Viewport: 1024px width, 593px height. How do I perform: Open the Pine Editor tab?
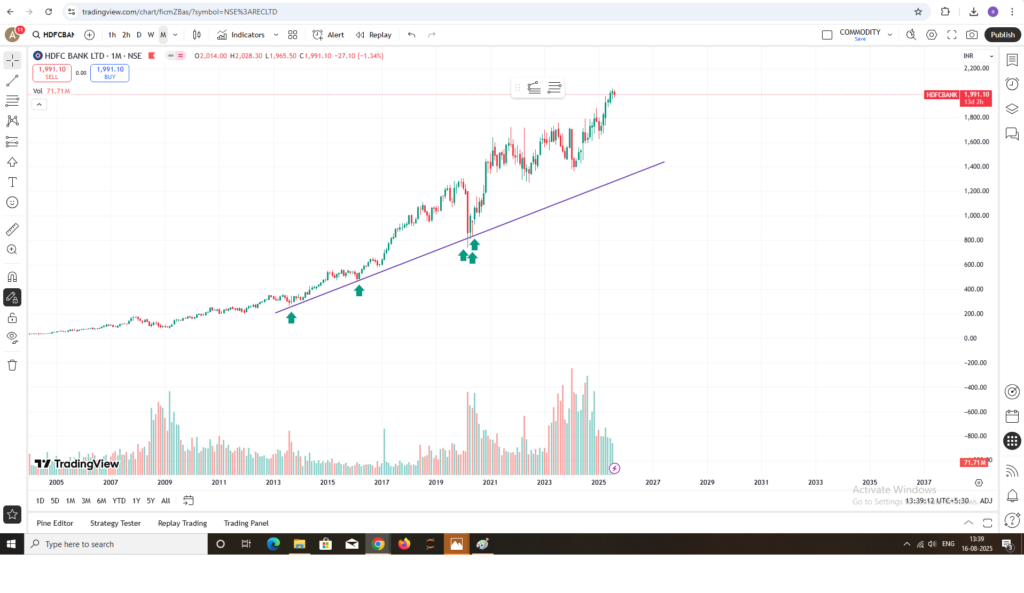tap(55, 523)
